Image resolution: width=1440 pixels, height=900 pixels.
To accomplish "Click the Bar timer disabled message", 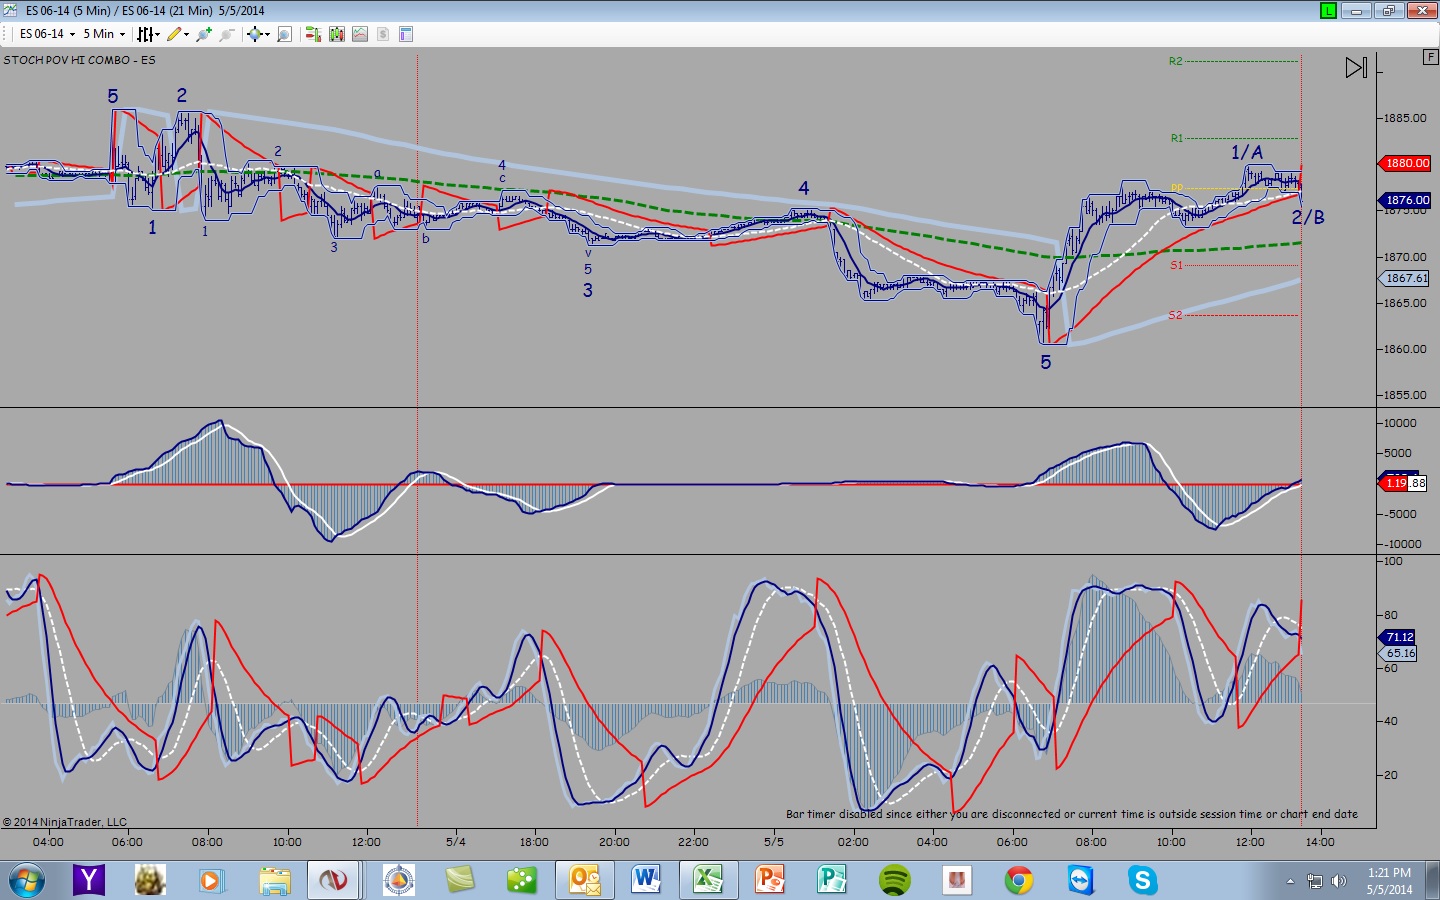I will (1072, 814).
